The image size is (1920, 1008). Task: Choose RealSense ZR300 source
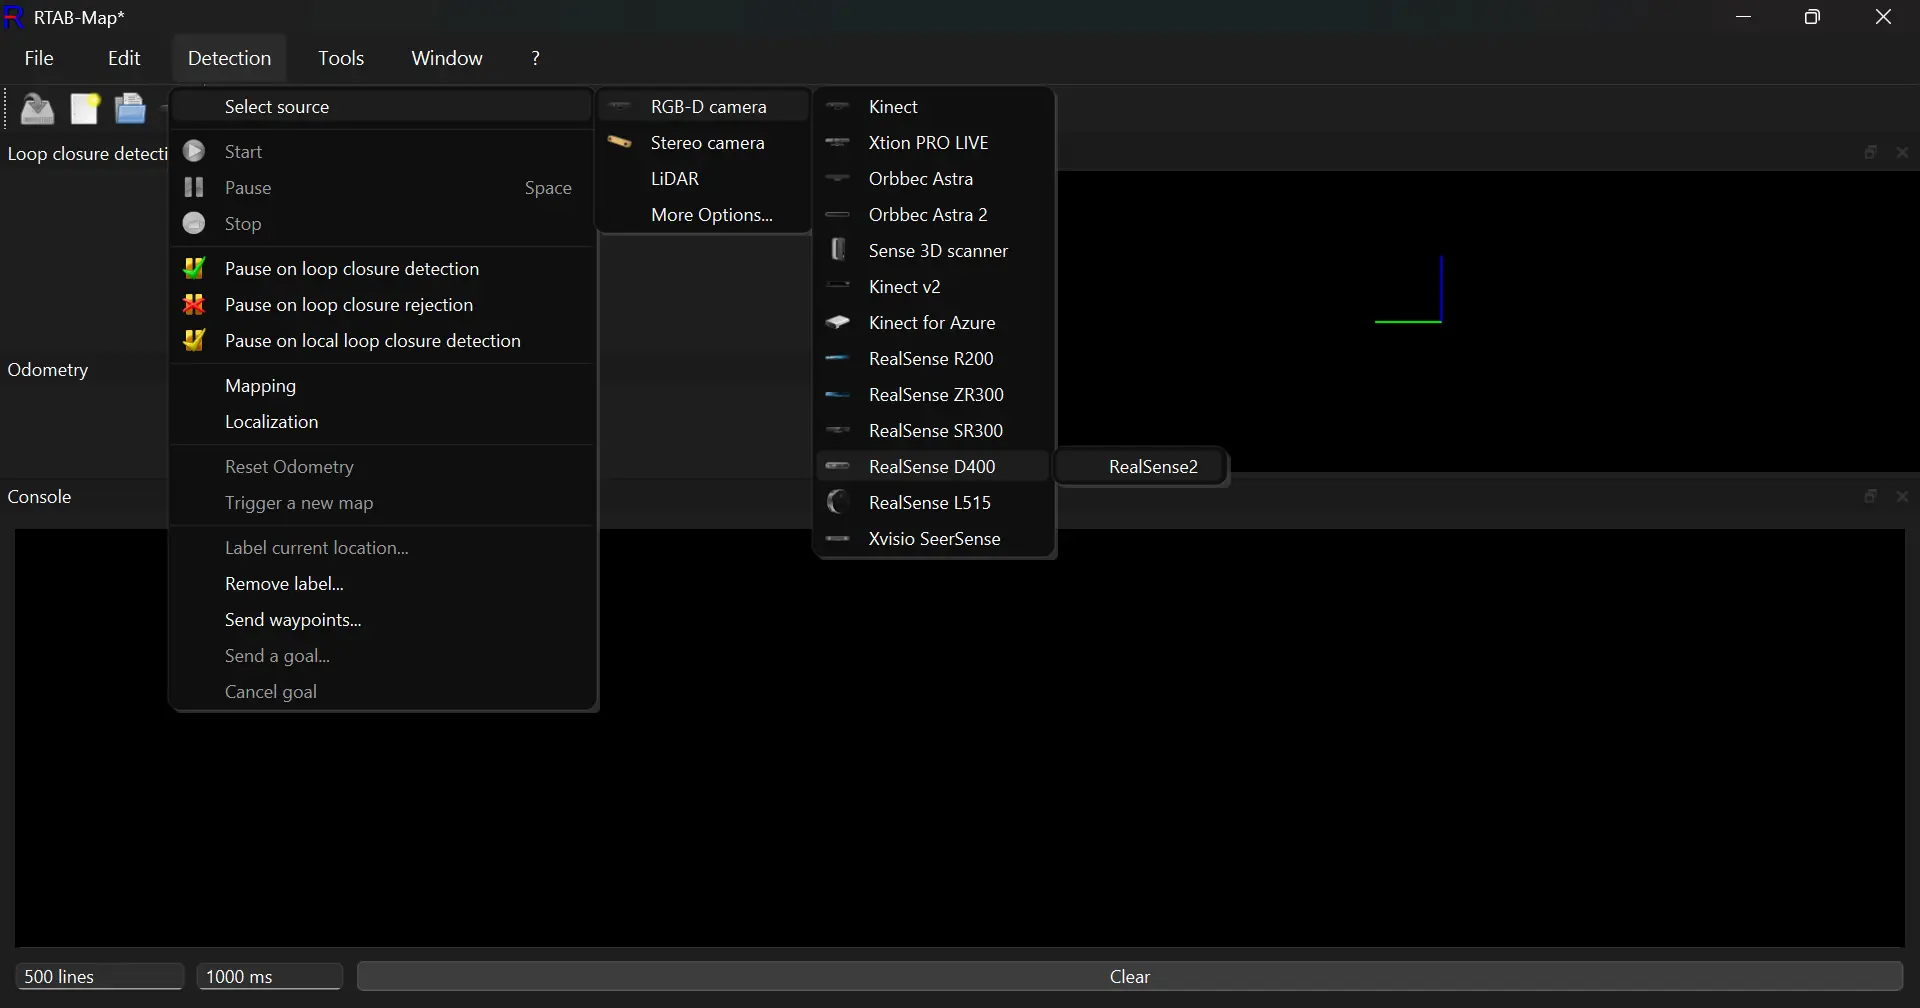(934, 395)
